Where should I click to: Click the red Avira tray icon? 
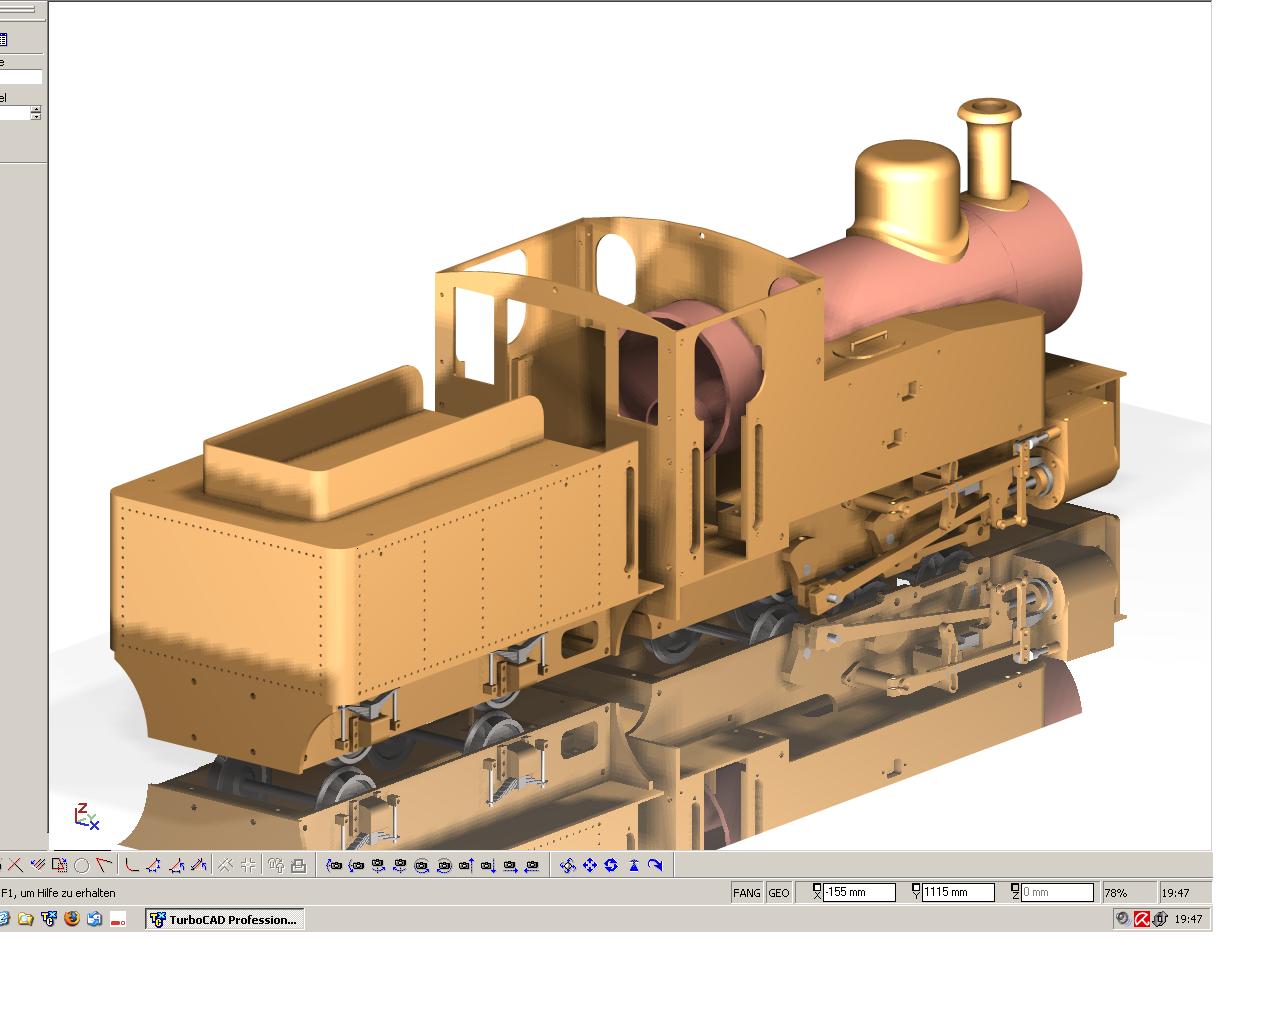[x=1141, y=919]
